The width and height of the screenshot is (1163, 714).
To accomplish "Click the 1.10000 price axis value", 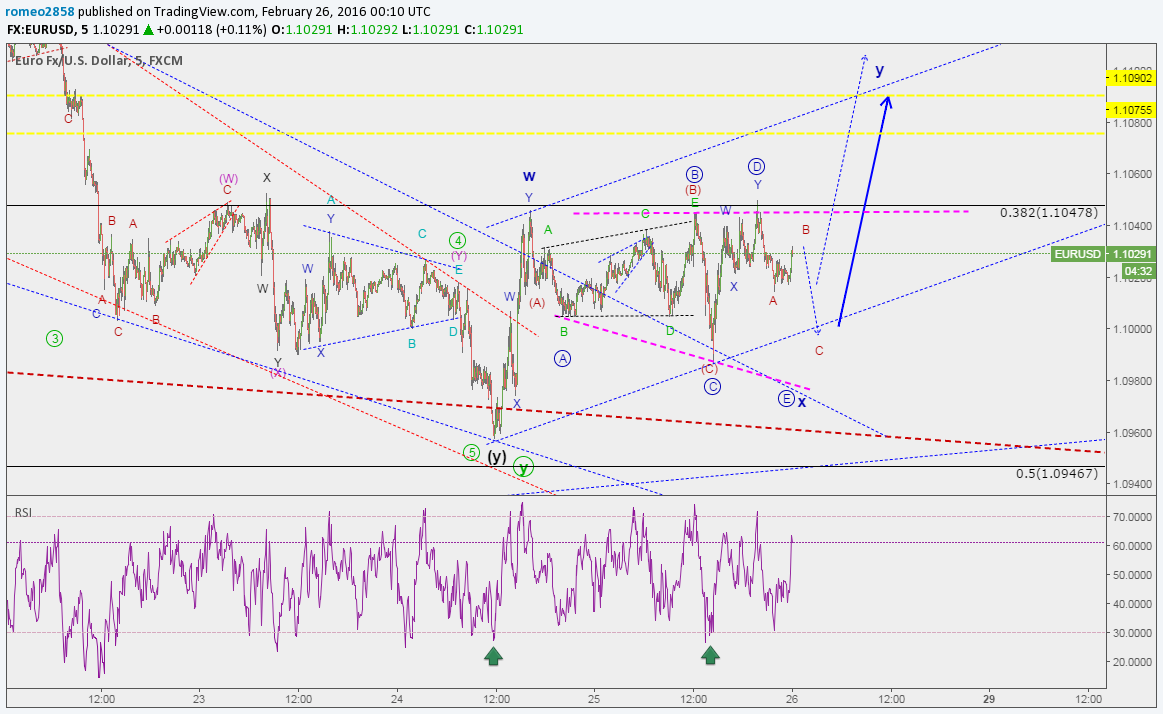I will (x=1132, y=329).
